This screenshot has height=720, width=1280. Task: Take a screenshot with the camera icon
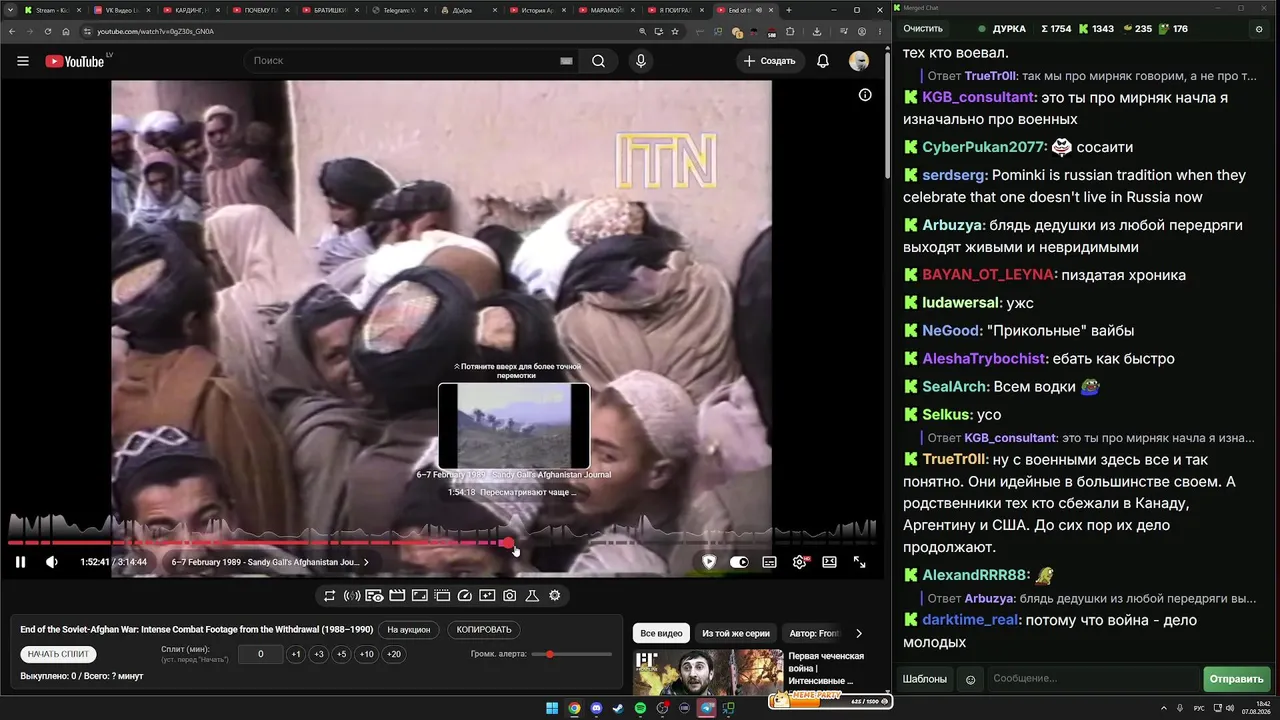coord(510,596)
